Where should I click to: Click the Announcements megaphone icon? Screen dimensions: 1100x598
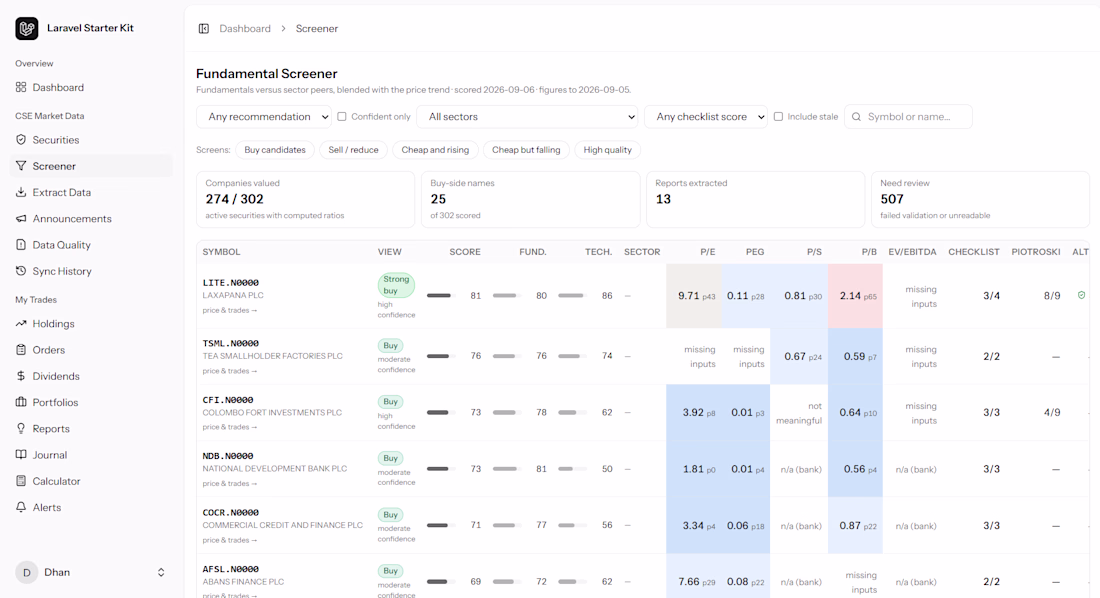(x=21, y=218)
